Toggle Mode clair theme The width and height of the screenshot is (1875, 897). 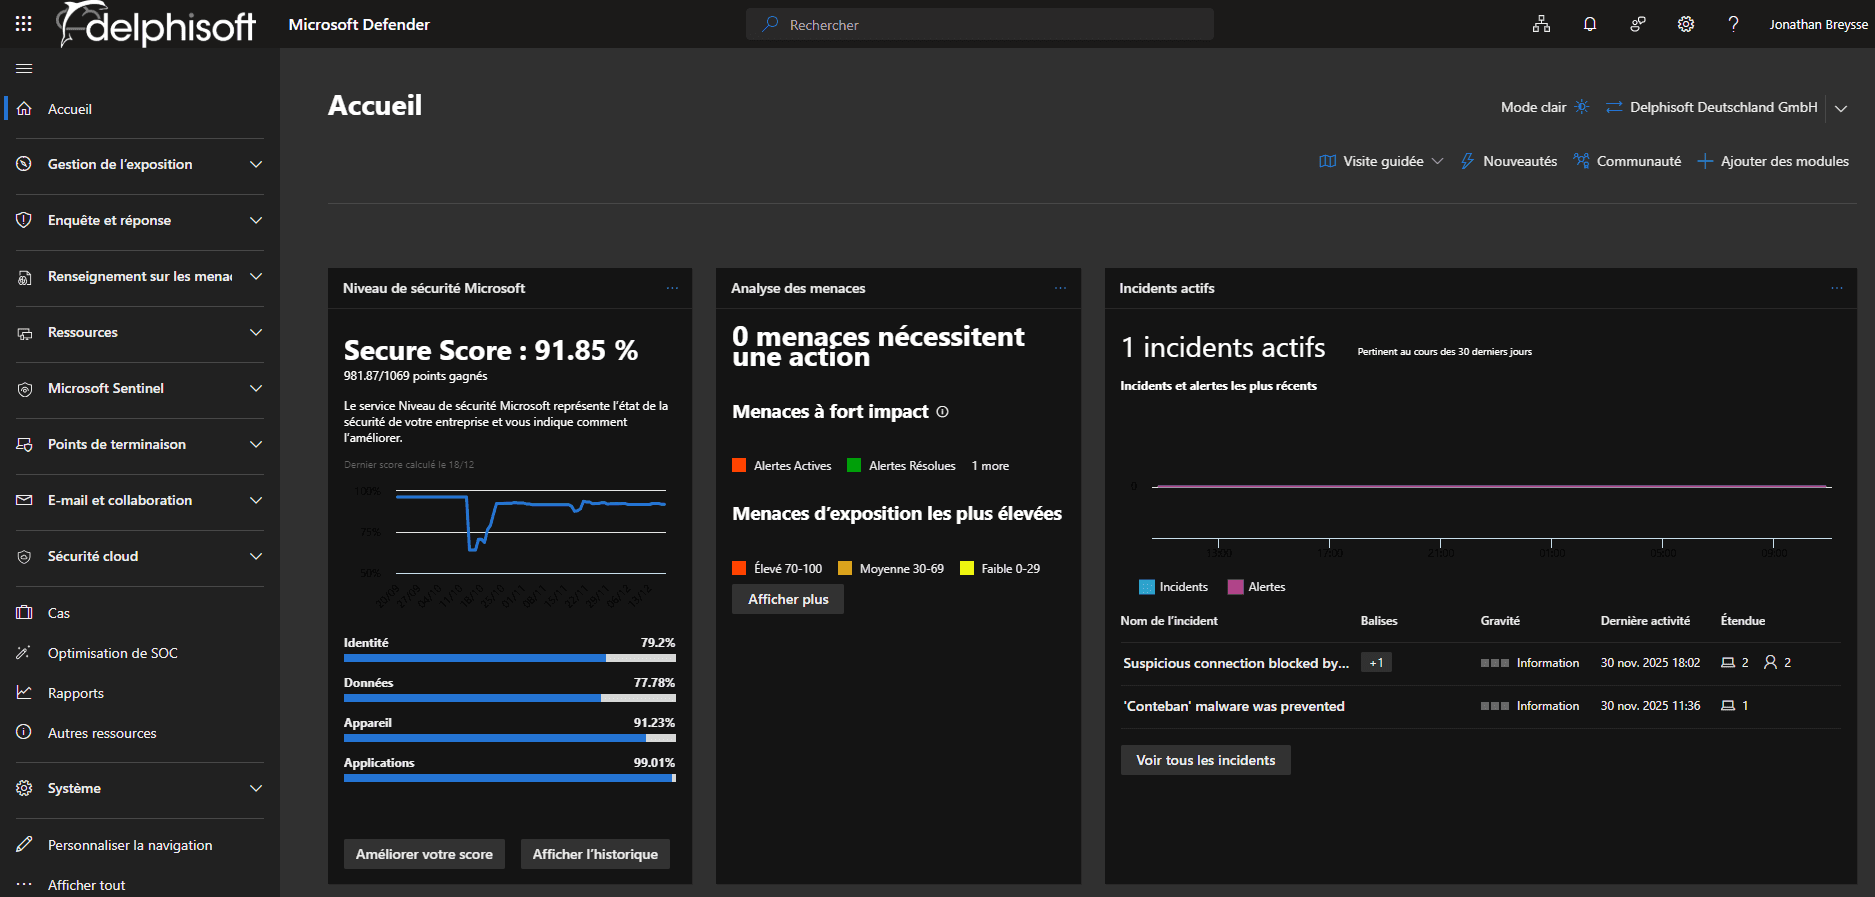click(1544, 107)
